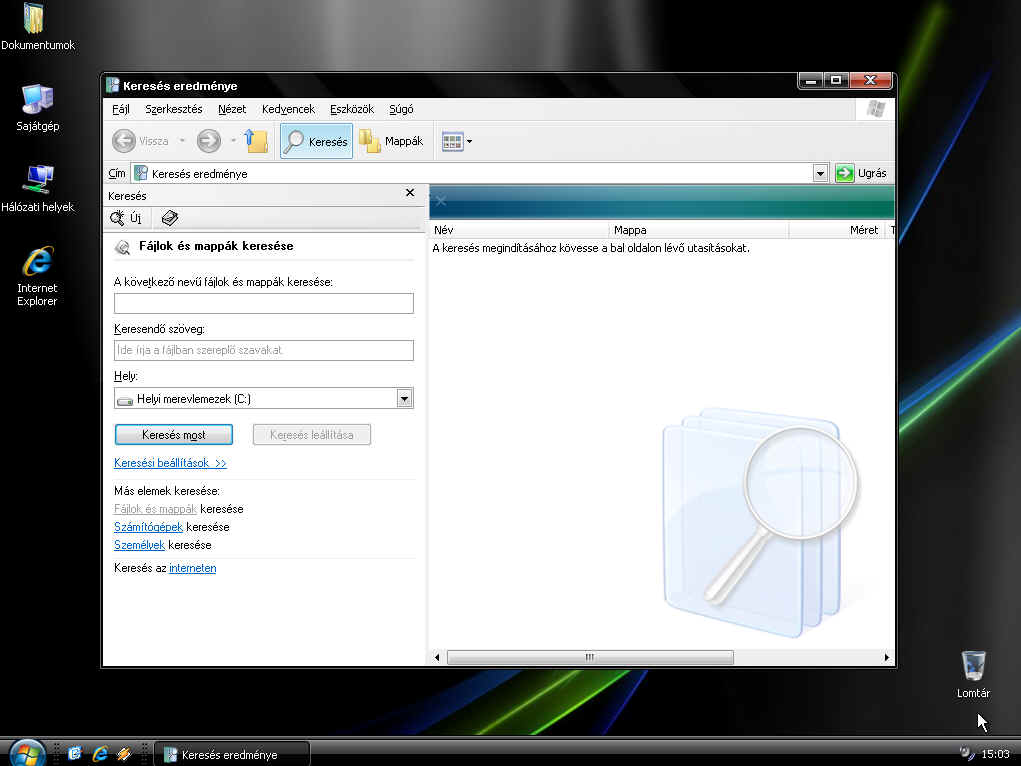
Task: Sort results by Méret column header
Action: click(838, 230)
